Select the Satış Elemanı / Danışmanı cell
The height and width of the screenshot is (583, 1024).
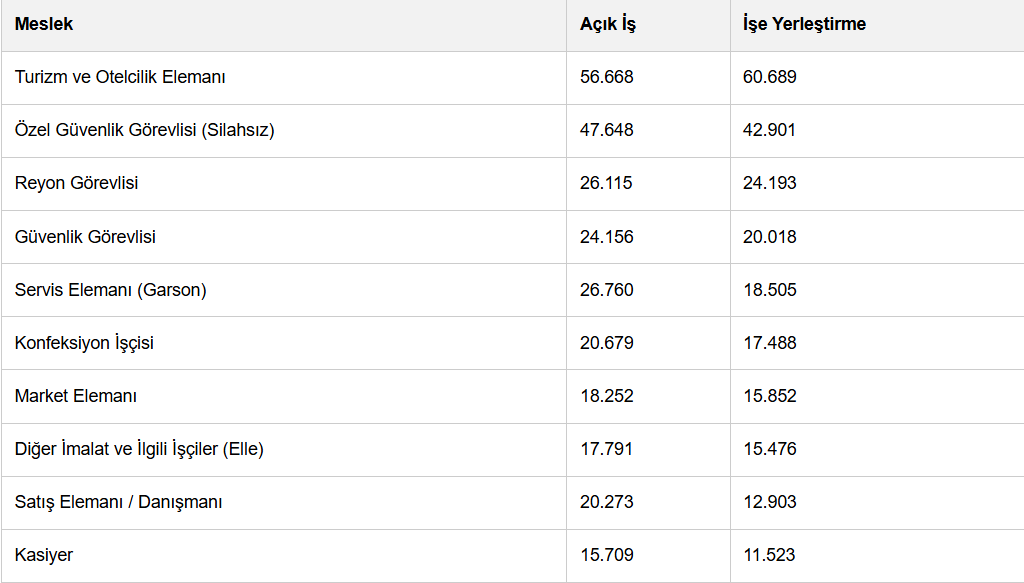point(283,502)
